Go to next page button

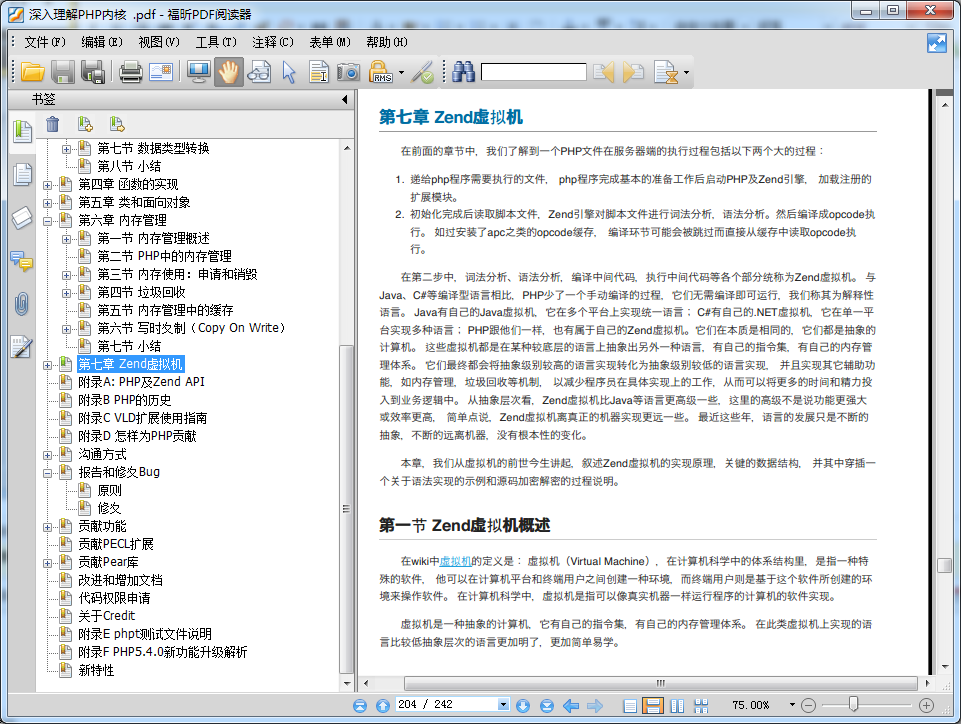523,706
